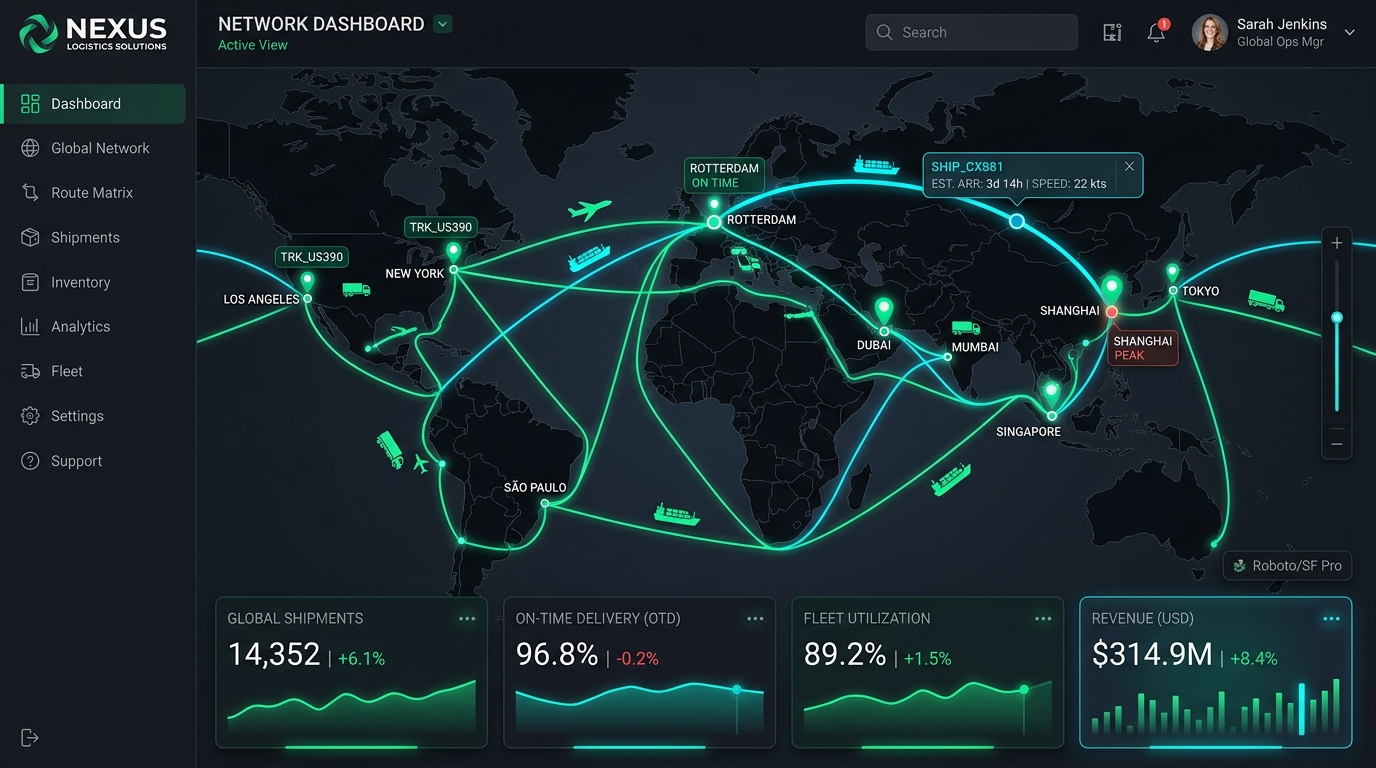Click the TRK_US390 label above New York
1376x768 pixels.
440,227
